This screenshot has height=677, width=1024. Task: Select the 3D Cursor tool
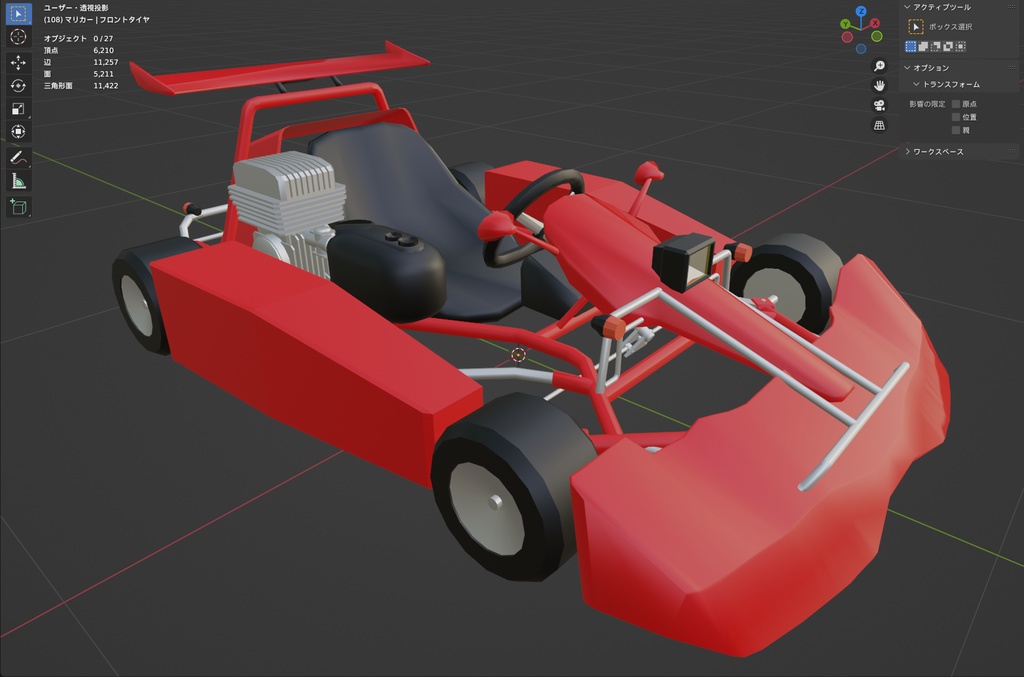pos(18,37)
